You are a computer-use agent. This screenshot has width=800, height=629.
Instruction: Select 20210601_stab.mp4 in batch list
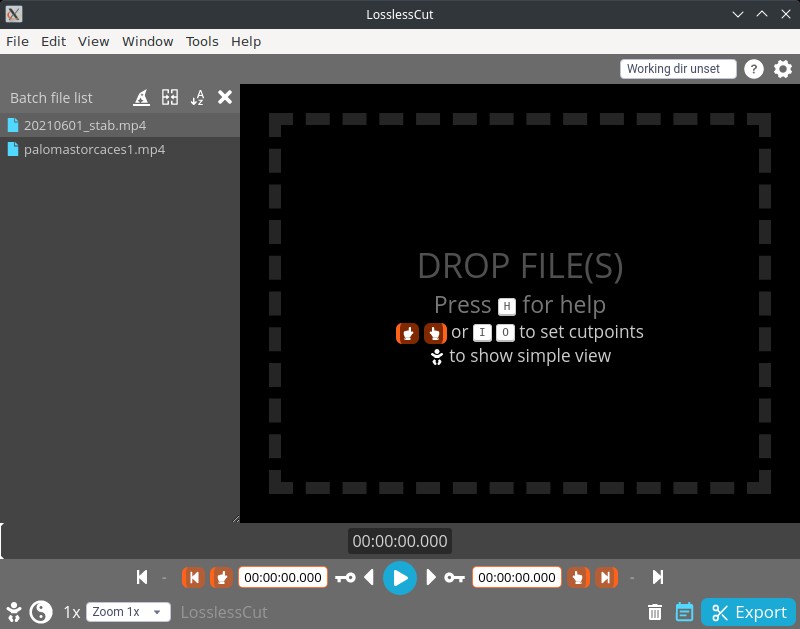[120, 125]
